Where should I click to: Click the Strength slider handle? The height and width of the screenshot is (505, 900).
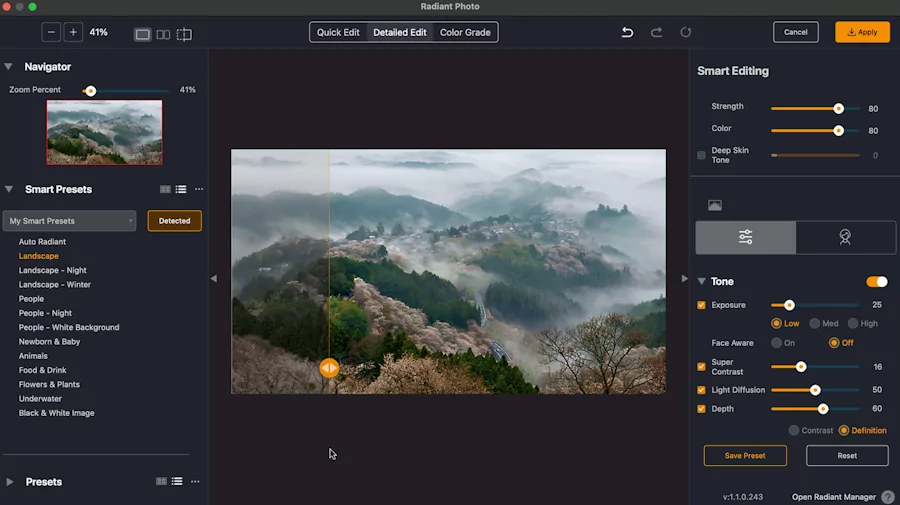click(x=838, y=108)
